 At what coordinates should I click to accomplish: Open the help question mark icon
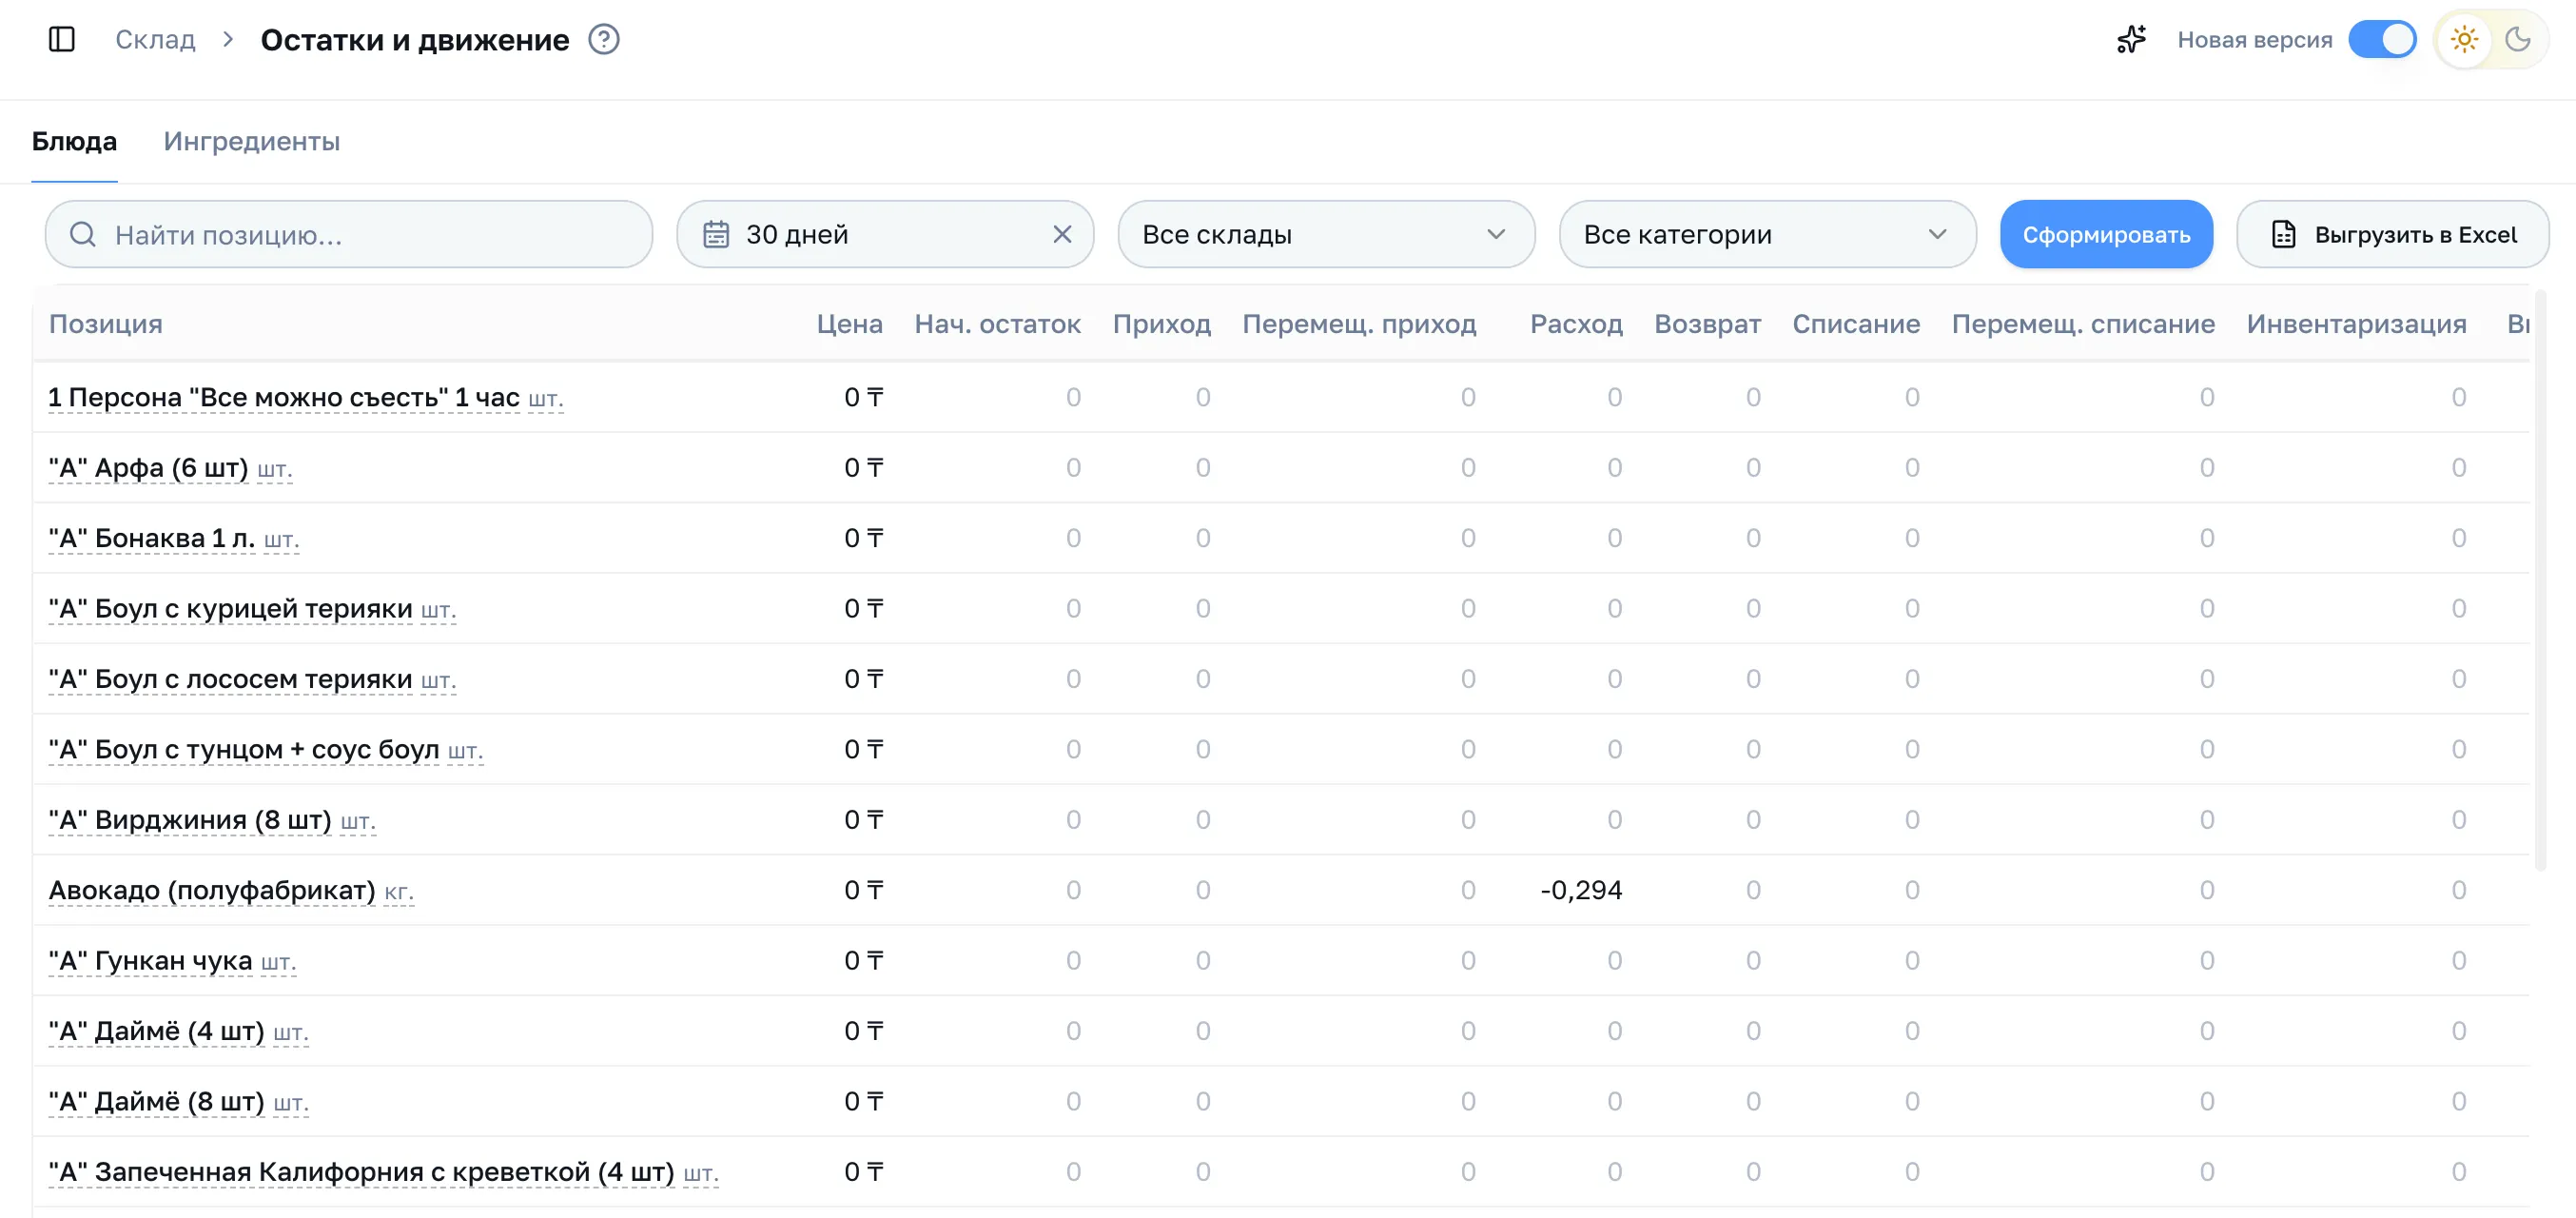(x=604, y=39)
